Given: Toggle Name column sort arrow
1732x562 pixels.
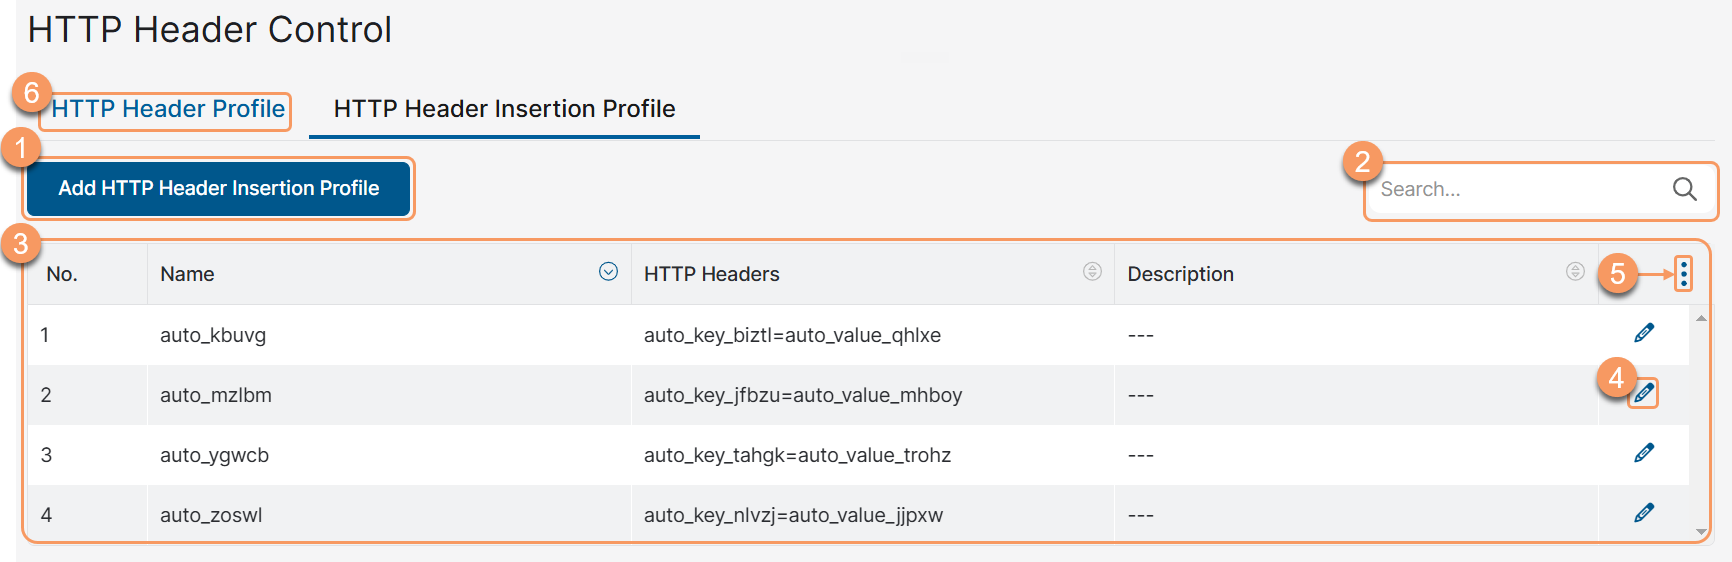Looking at the screenshot, I should click(608, 271).
